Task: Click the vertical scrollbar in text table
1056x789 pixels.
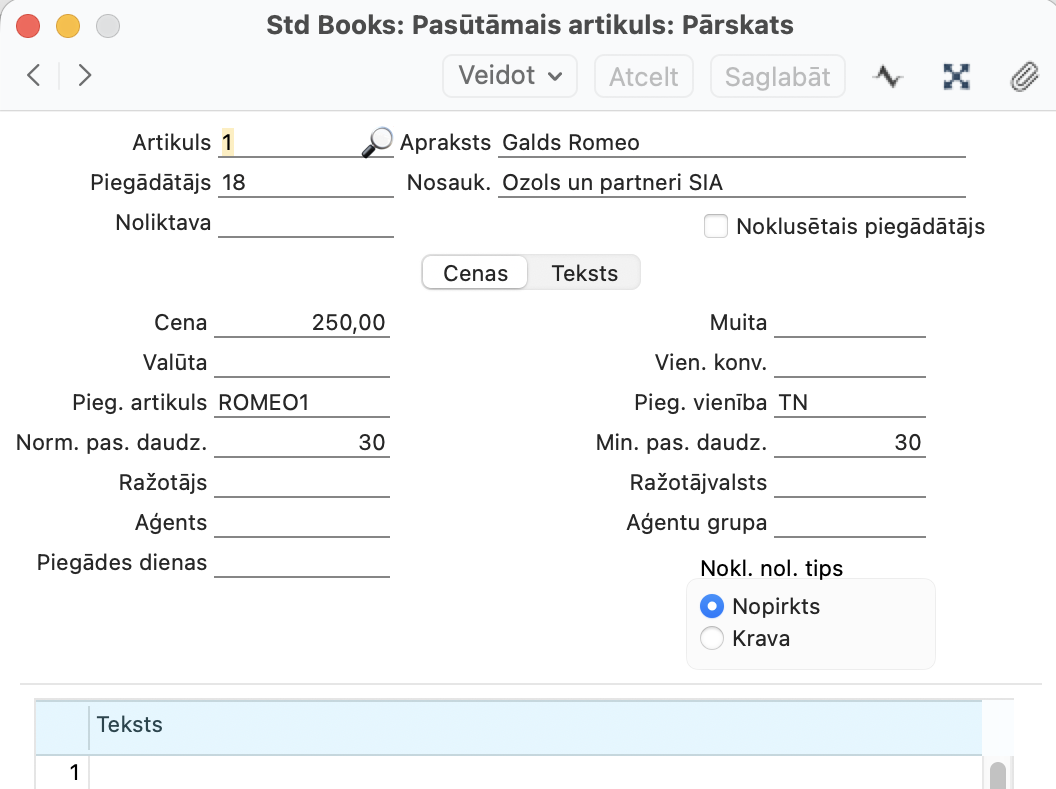Action: pyautogui.click(x=997, y=773)
